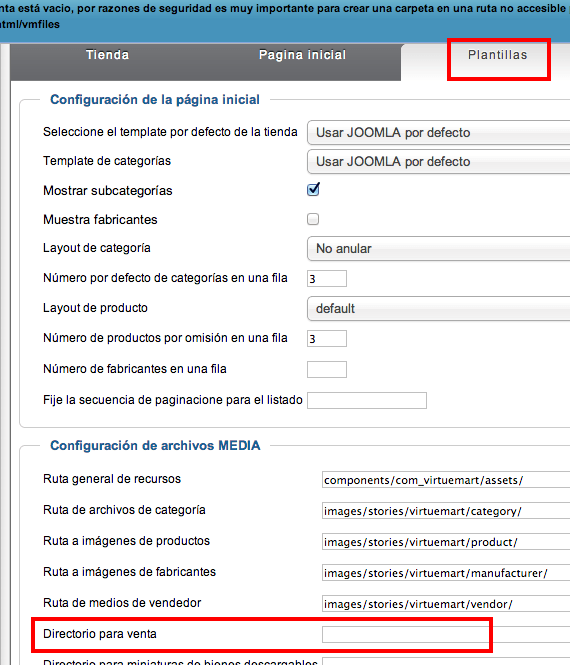Click the pagination sequence input field
Viewport: 570px width, 665px height.
pyautogui.click(x=367, y=400)
